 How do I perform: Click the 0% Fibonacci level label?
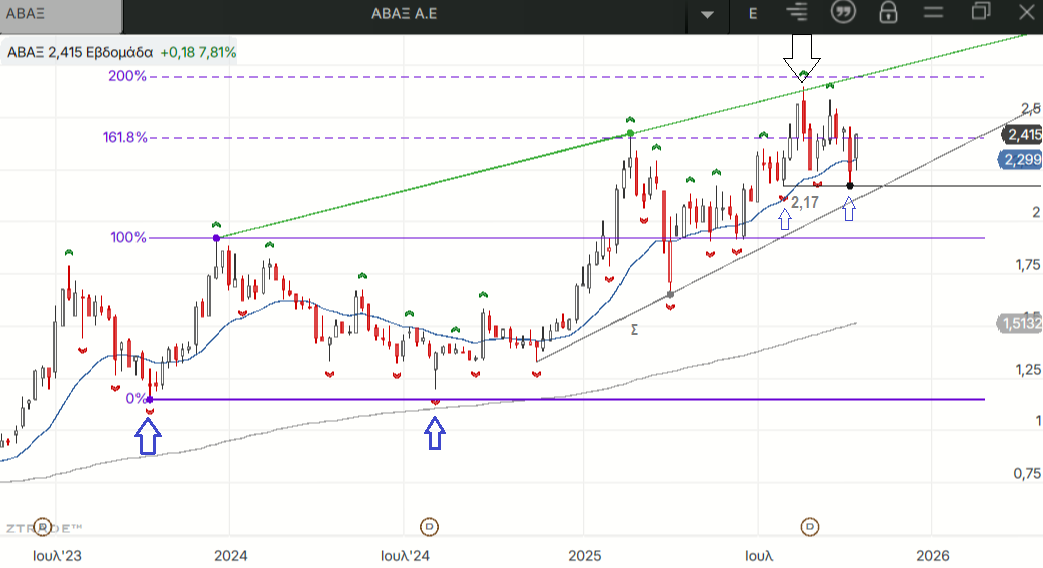pyautogui.click(x=135, y=399)
